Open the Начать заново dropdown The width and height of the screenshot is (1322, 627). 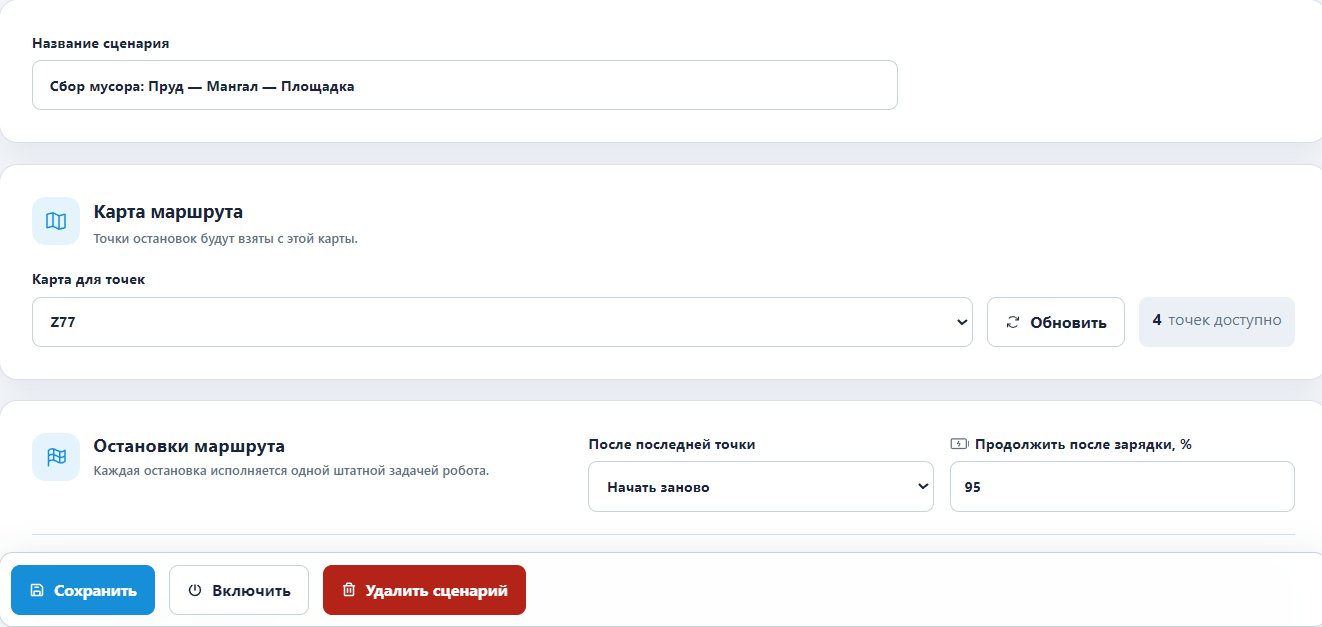[x=761, y=487]
